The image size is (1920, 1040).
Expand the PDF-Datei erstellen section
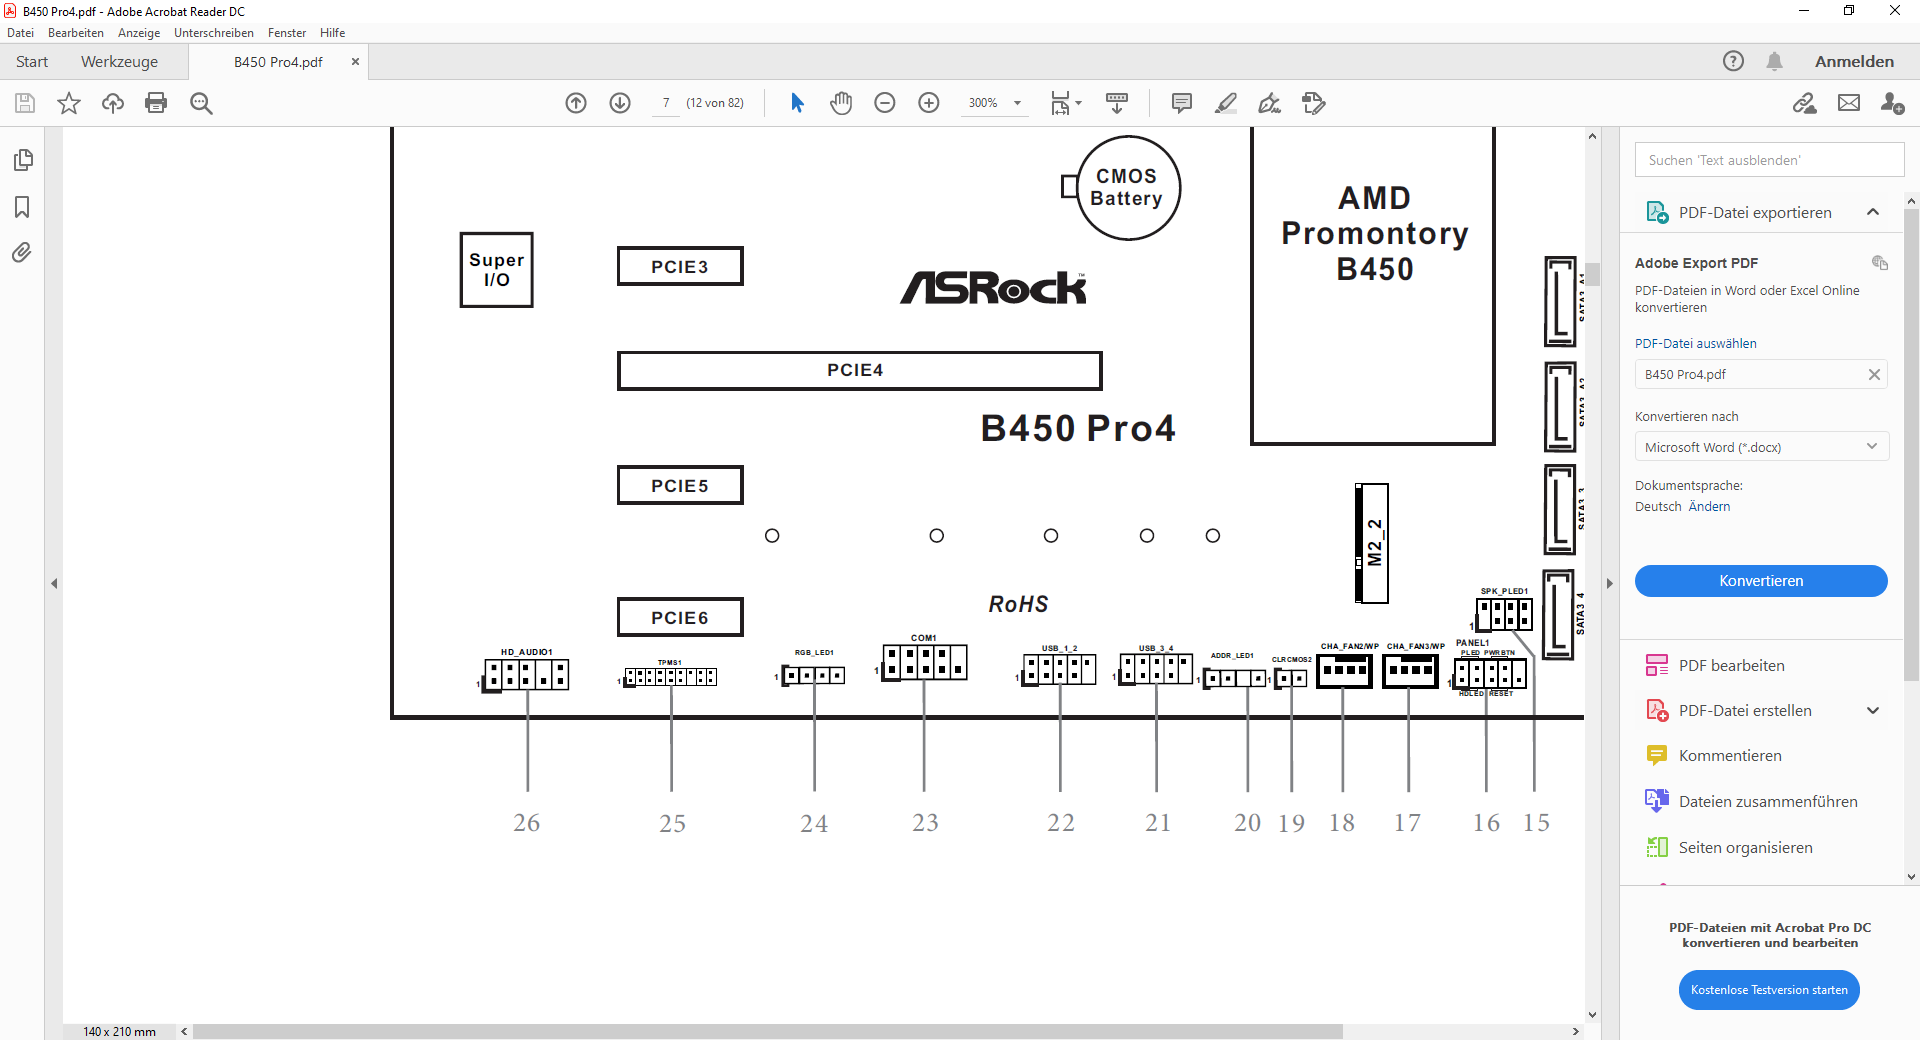tap(1873, 711)
